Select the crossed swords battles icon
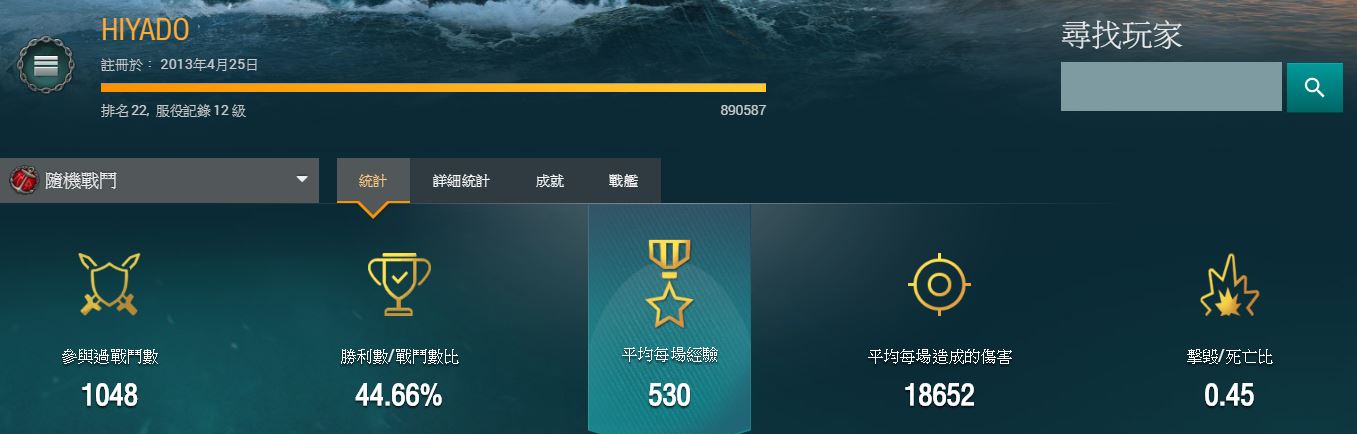This screenshot has height=434, width=1357. [x=109, y=283]
